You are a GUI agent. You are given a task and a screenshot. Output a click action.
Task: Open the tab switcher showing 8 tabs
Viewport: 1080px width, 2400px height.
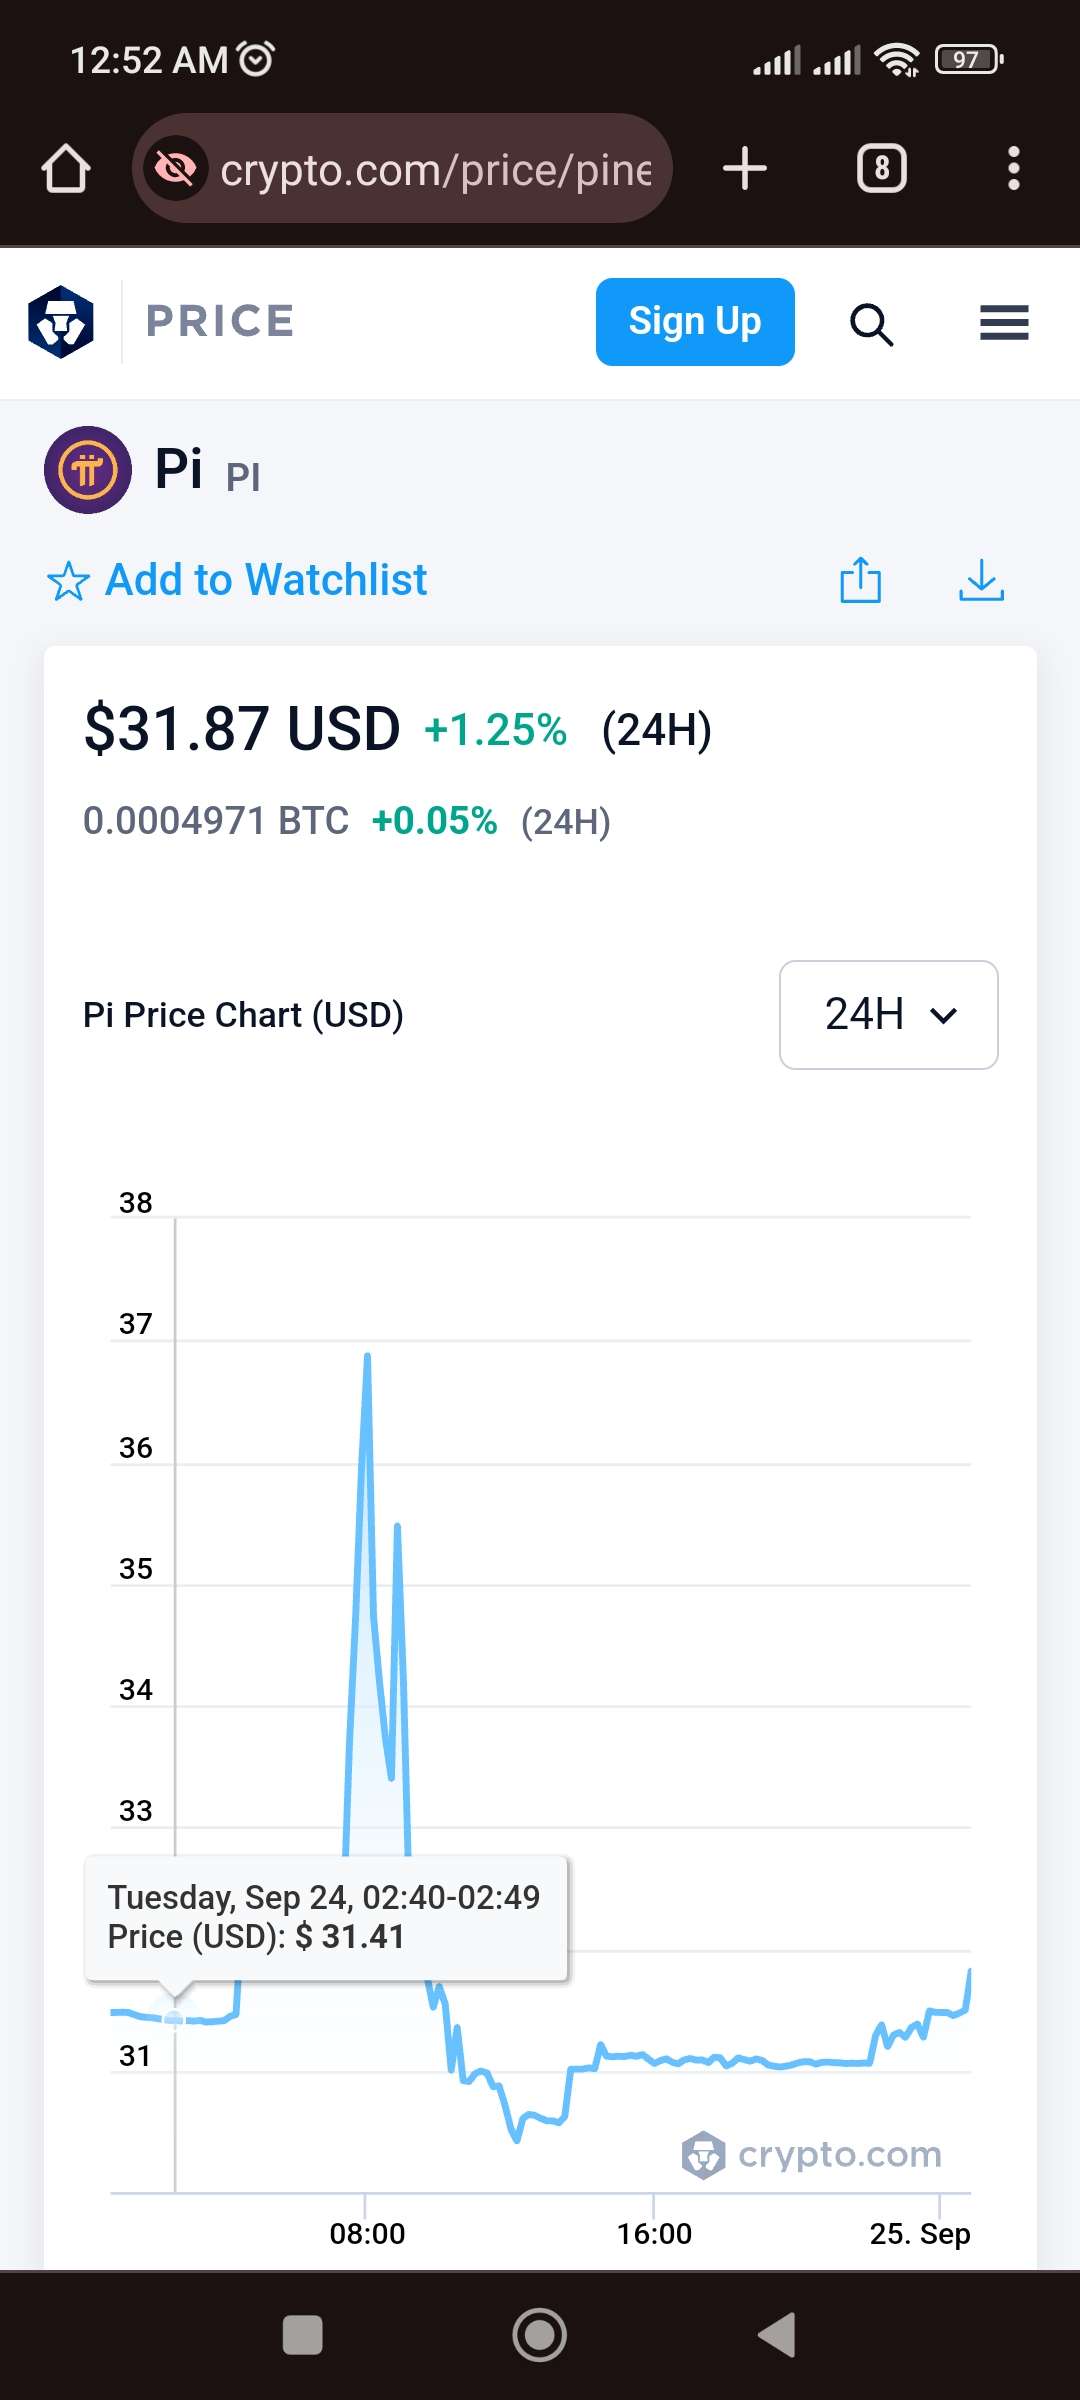pyautogui.click(x=882, y=168)
